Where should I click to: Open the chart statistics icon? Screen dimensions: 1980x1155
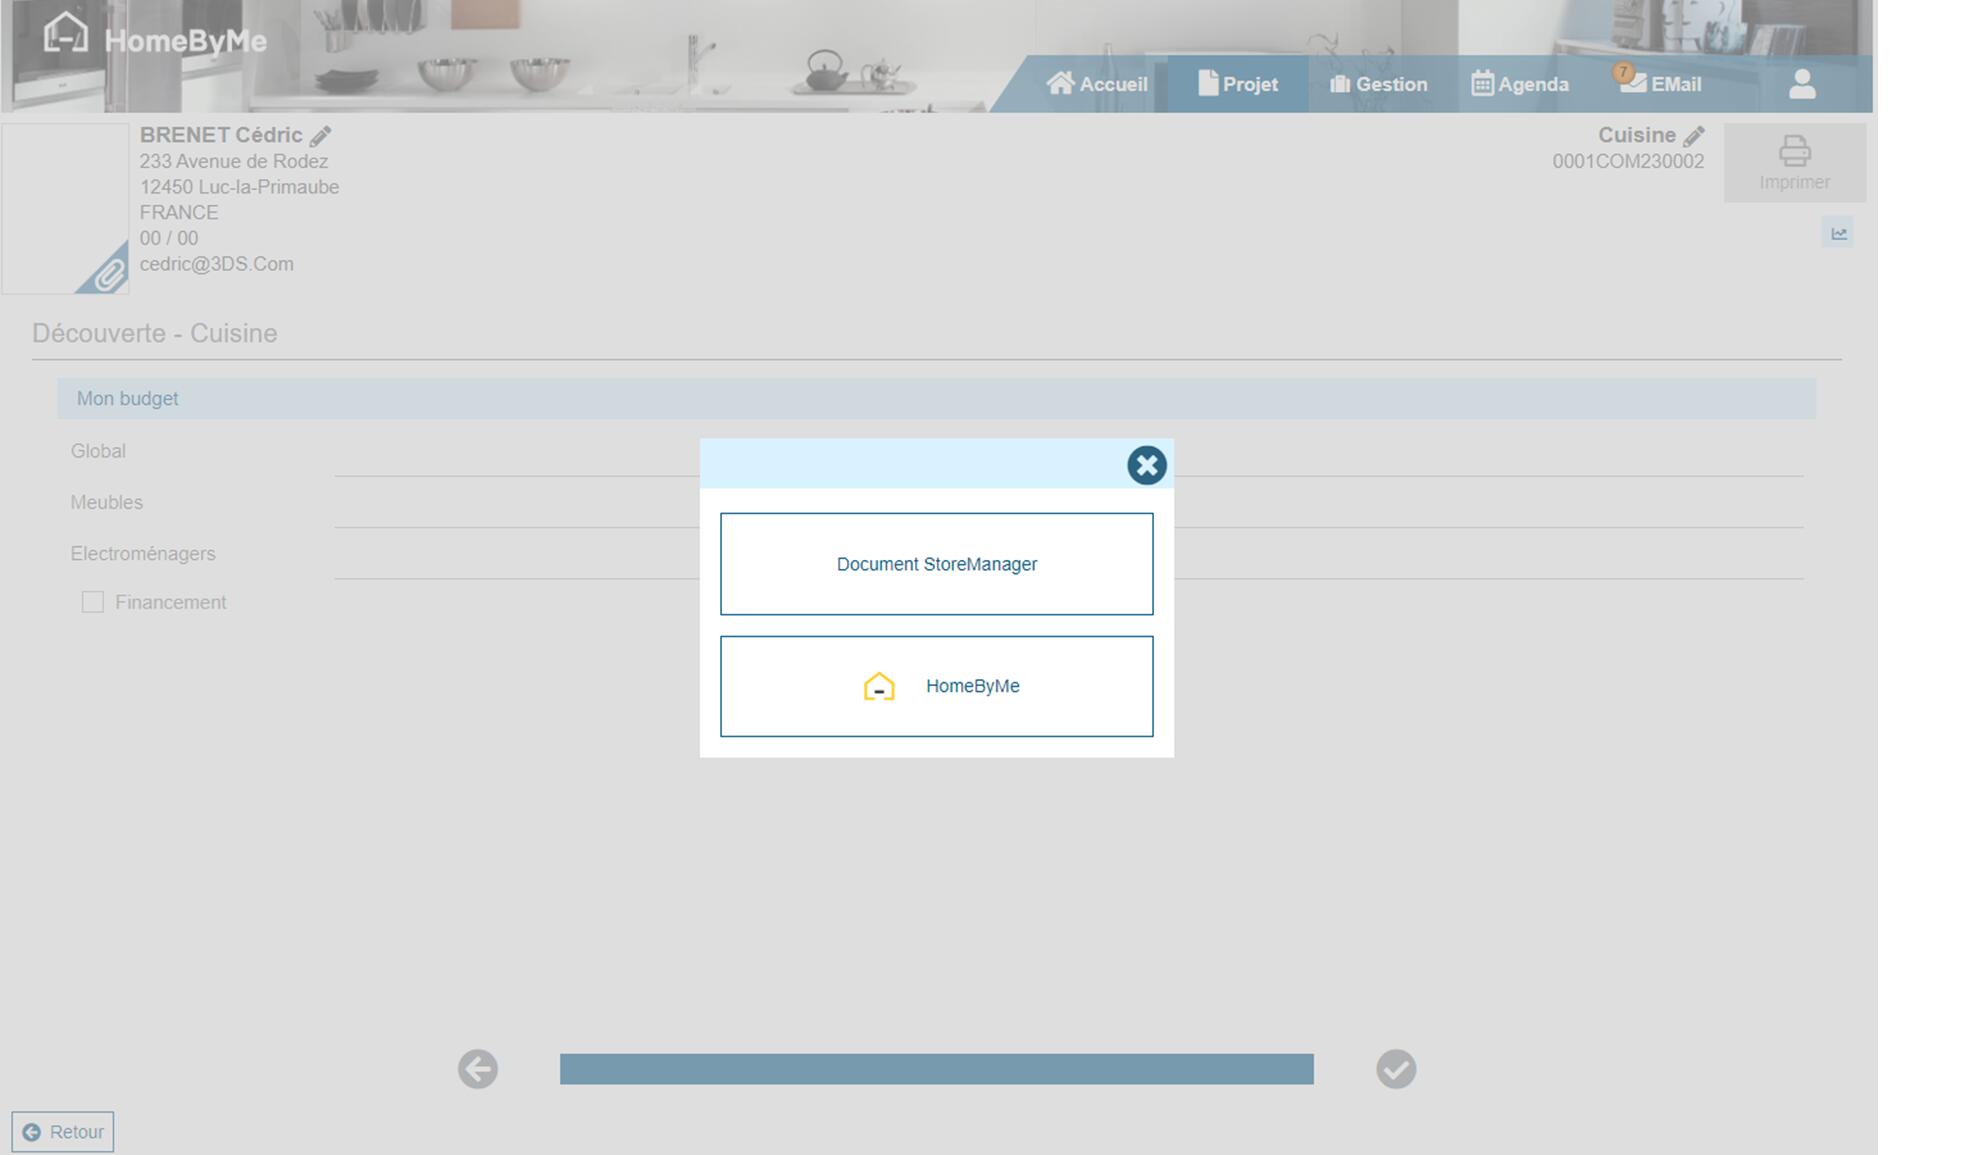click(x=1838, y=233)
